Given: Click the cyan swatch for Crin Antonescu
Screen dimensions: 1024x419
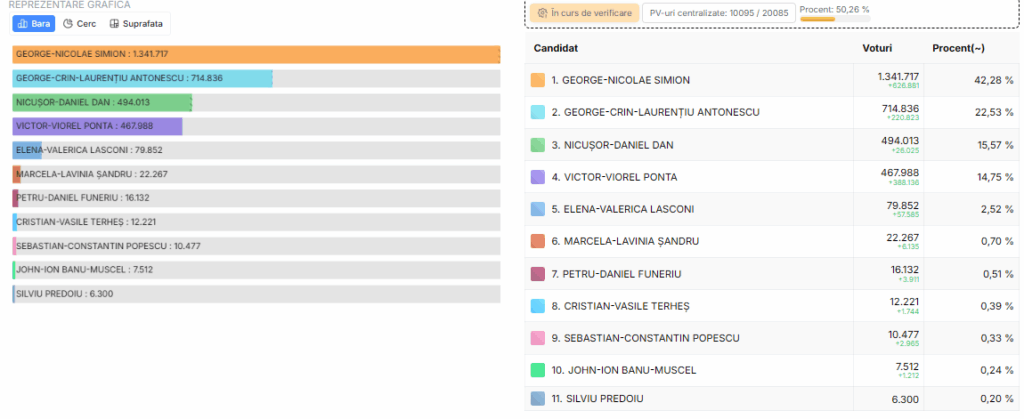Looking at the screenshot, I should pos(538,112).
